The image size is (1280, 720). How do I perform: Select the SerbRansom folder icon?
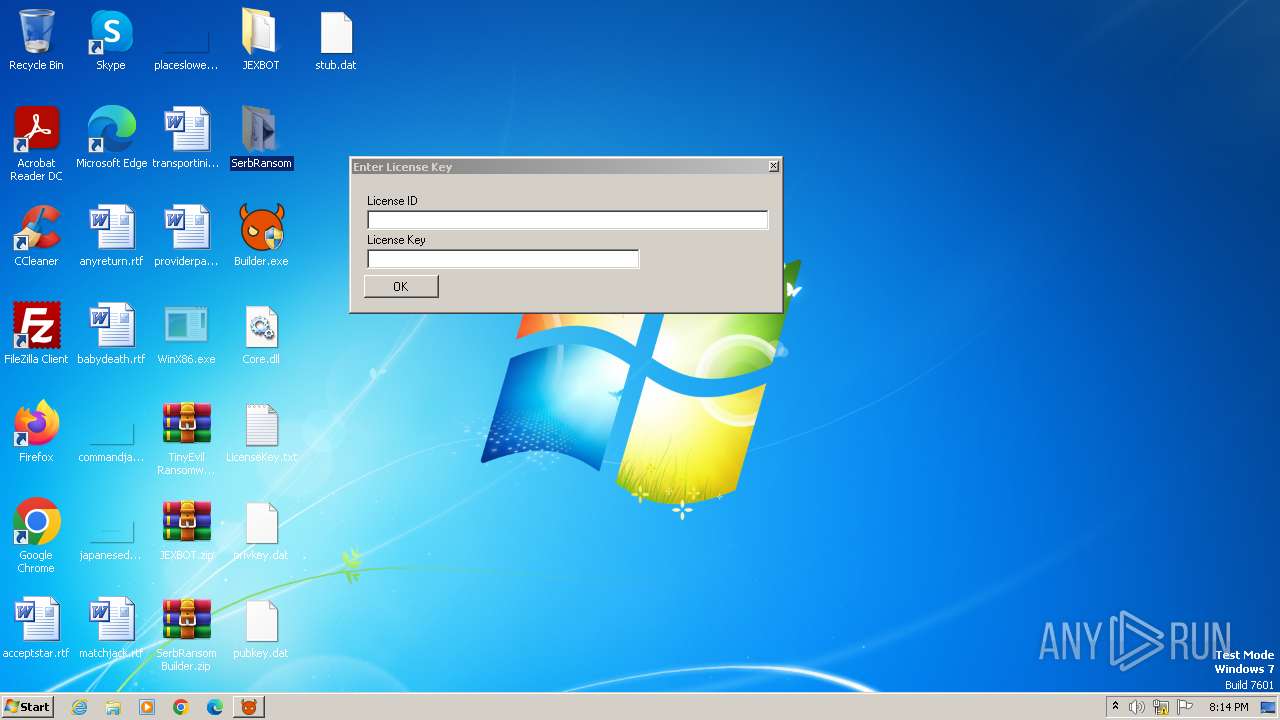[x=261, y=138]
